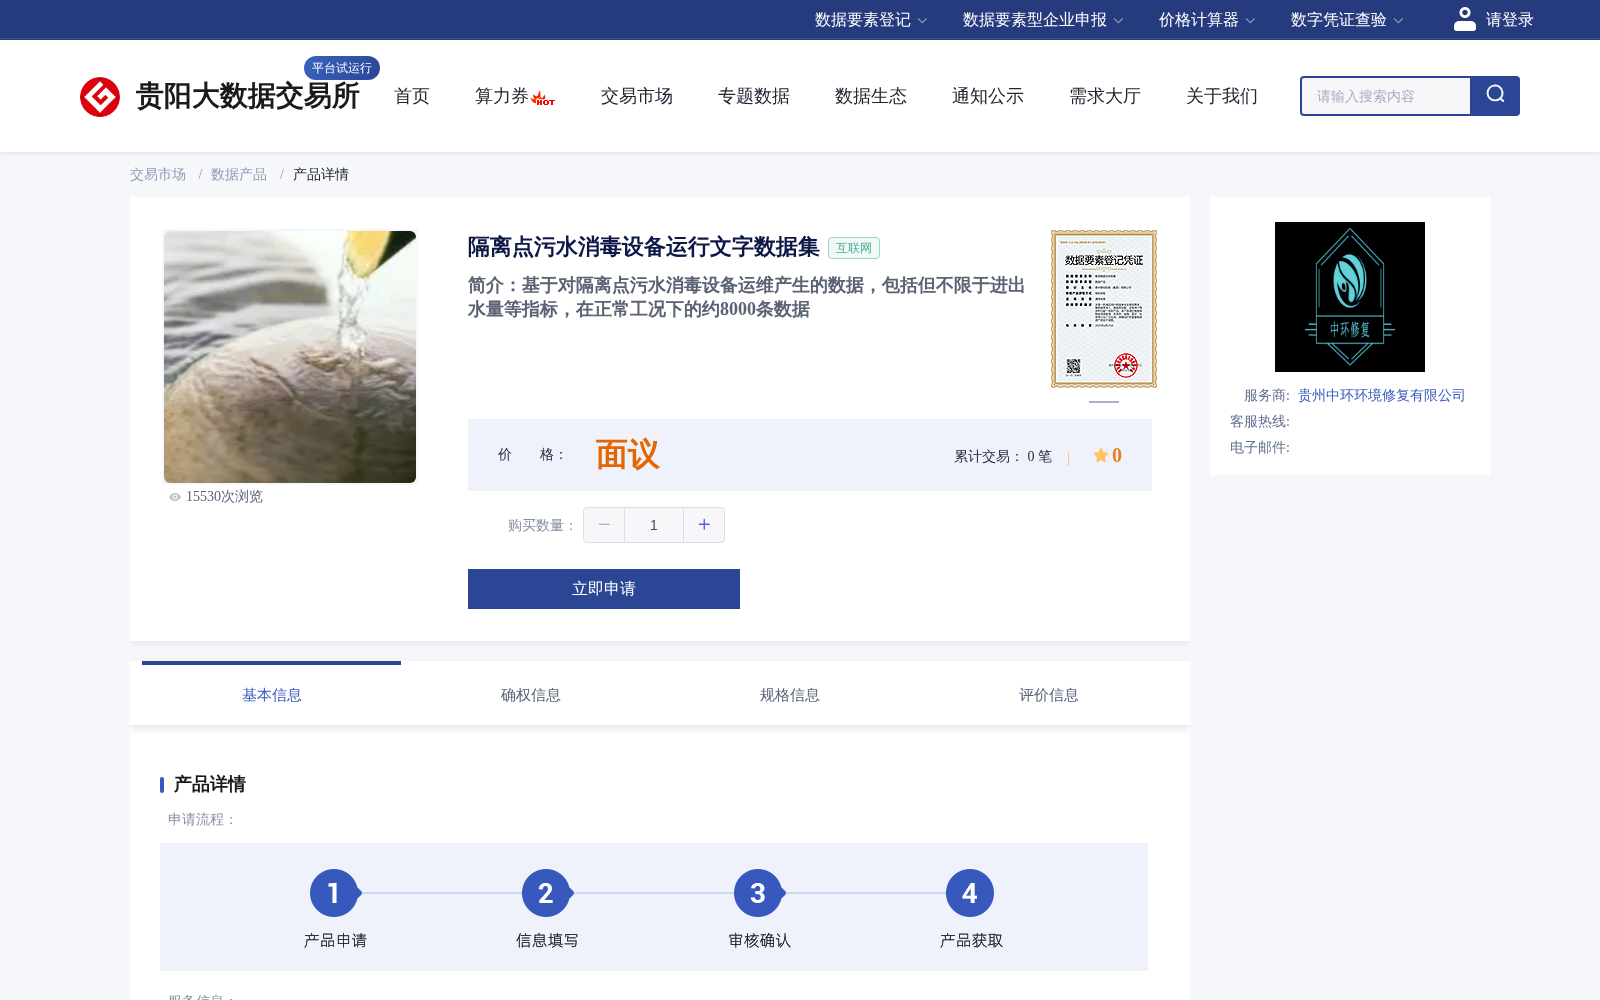Viewport: 1600px width, 1000px height.
Task: Open 关于我们 navigation item
Action: tap(1222, 96)
